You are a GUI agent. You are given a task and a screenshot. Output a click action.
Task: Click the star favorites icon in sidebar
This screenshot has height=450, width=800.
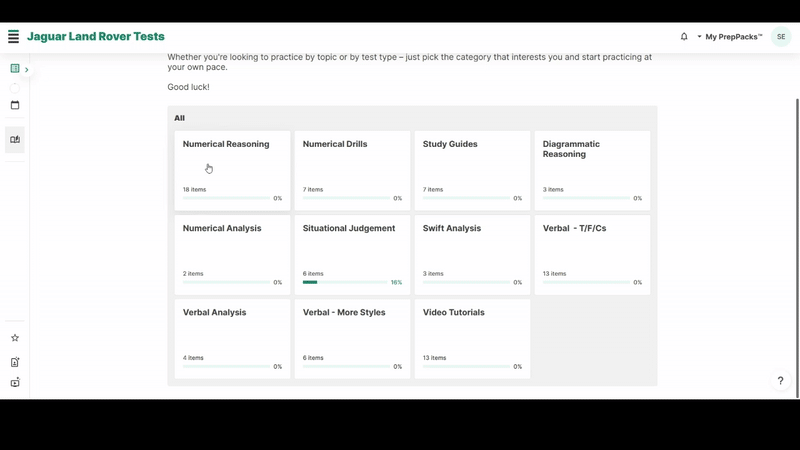[x=15, y=338]
